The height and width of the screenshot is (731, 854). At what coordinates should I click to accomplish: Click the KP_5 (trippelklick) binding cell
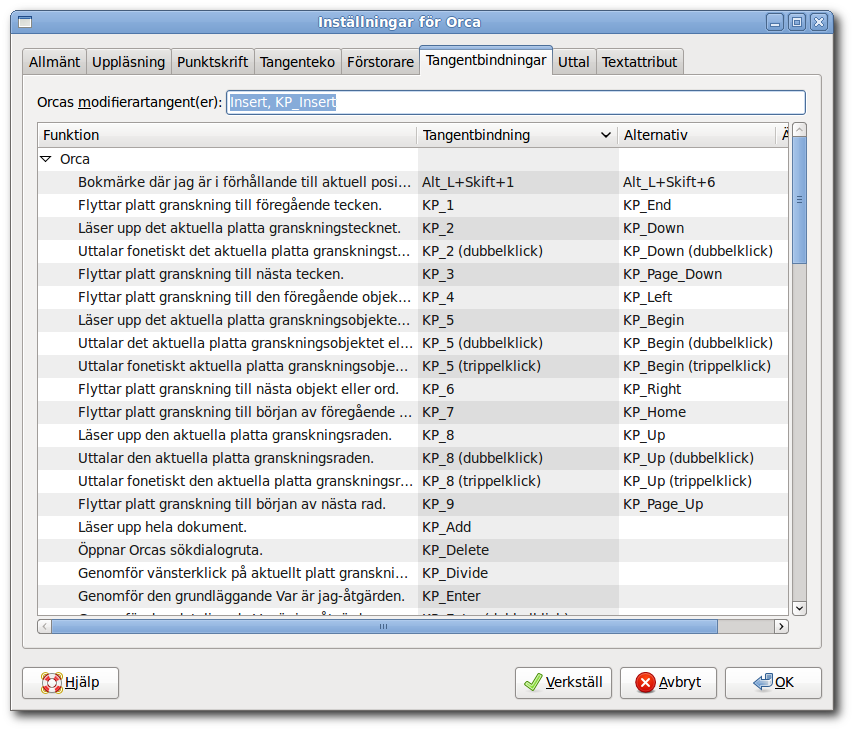[518, 366]
